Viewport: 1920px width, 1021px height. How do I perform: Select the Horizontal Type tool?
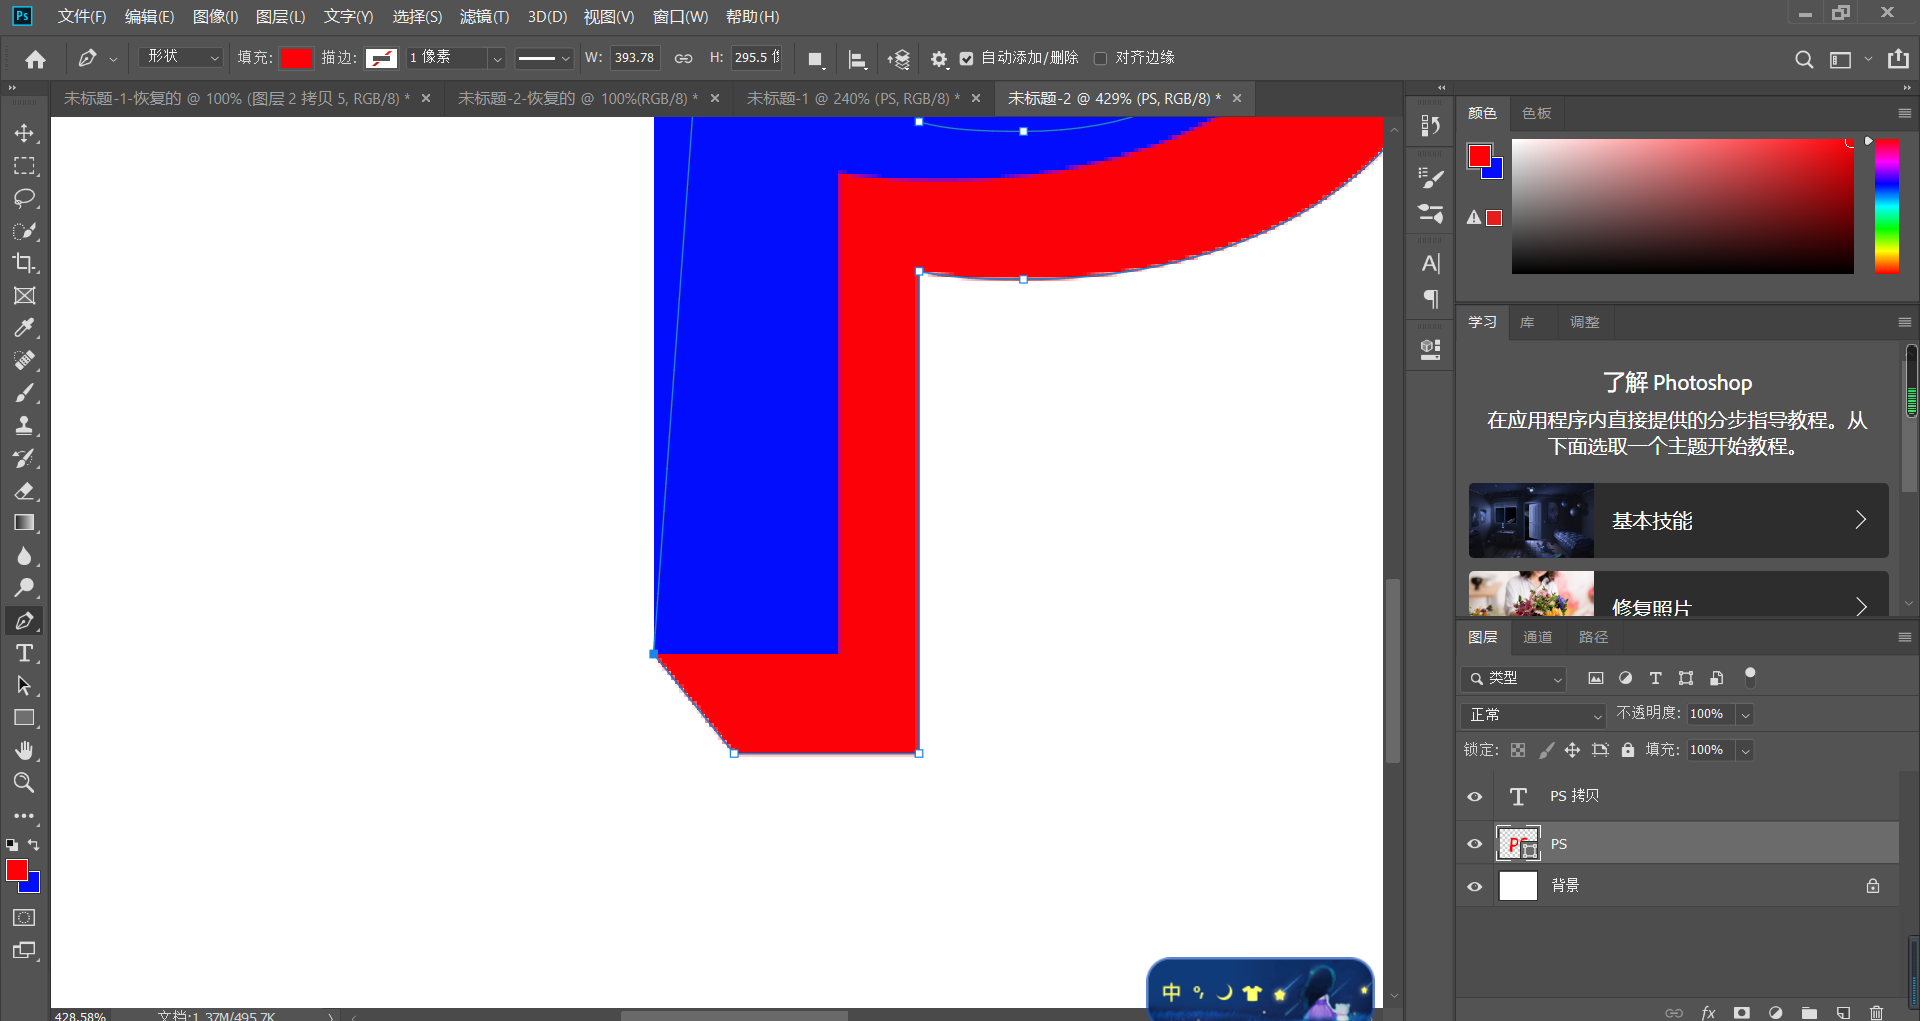pyautogui.click(x=24, y=653)
